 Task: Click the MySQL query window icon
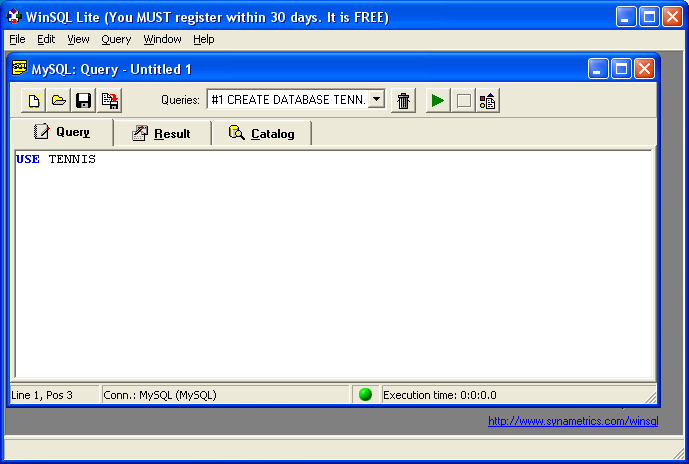(x=19, y=69)
